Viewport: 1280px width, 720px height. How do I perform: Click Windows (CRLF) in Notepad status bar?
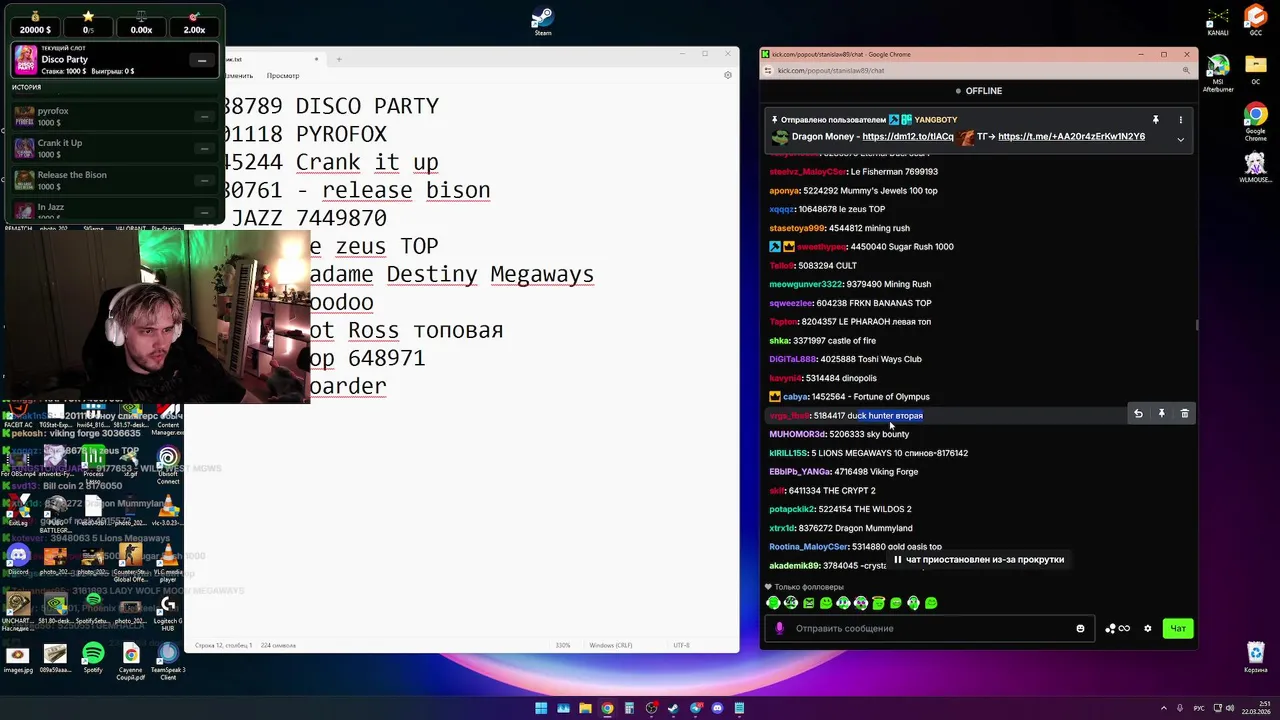tap(611, 645)
